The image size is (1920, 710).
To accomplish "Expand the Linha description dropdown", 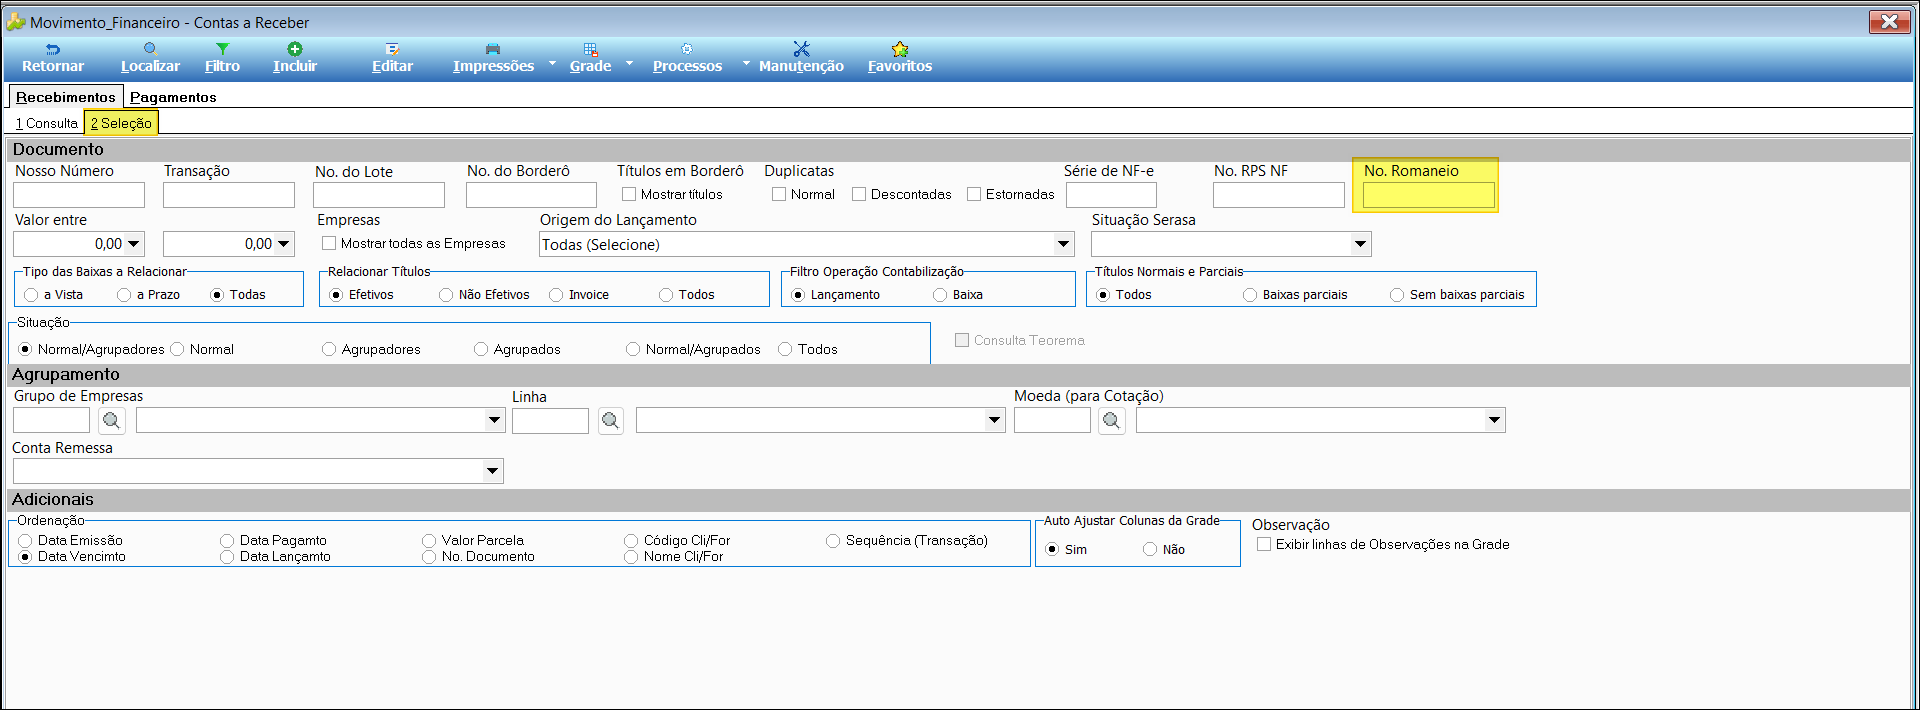I will [x=994, y=420].
